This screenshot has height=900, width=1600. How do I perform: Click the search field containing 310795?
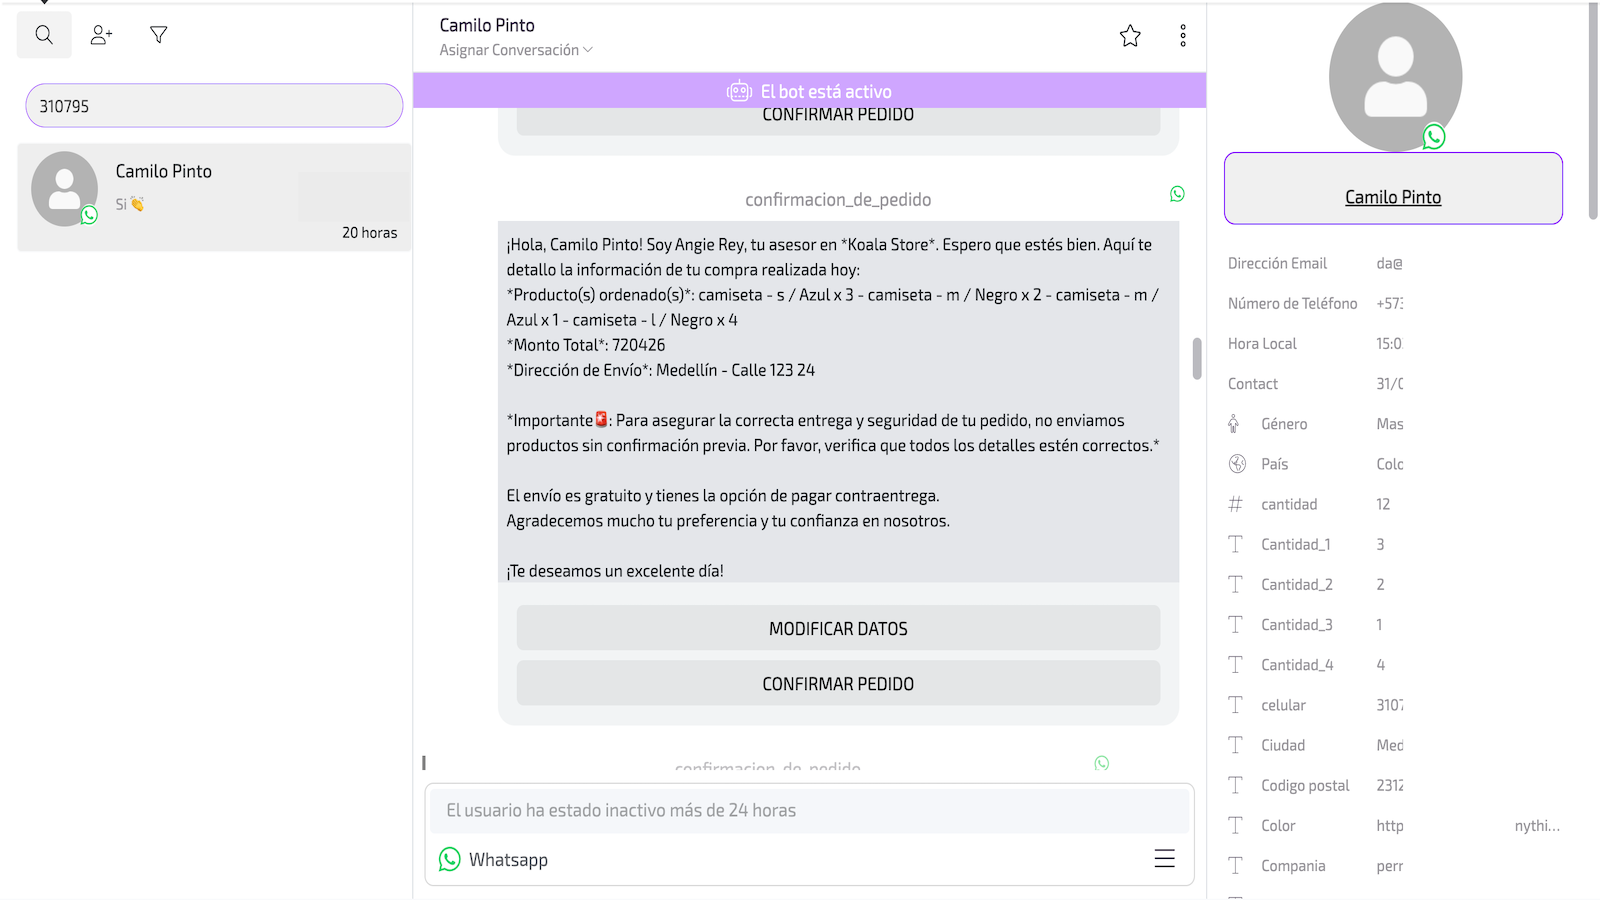pyautogui.click(x=214, y=106)
